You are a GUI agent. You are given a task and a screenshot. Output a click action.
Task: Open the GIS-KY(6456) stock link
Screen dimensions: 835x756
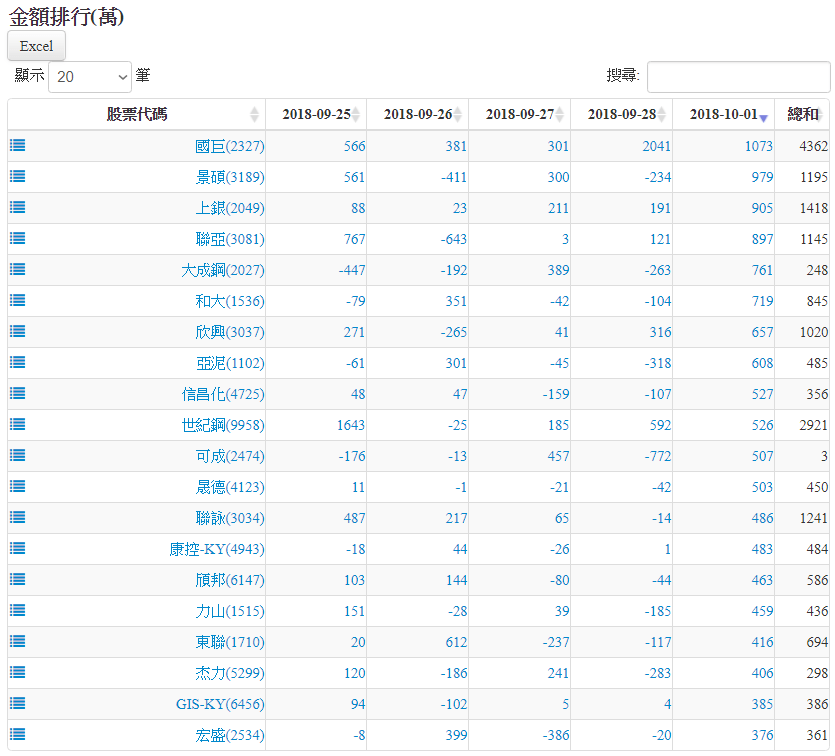[x=219, y=704]
